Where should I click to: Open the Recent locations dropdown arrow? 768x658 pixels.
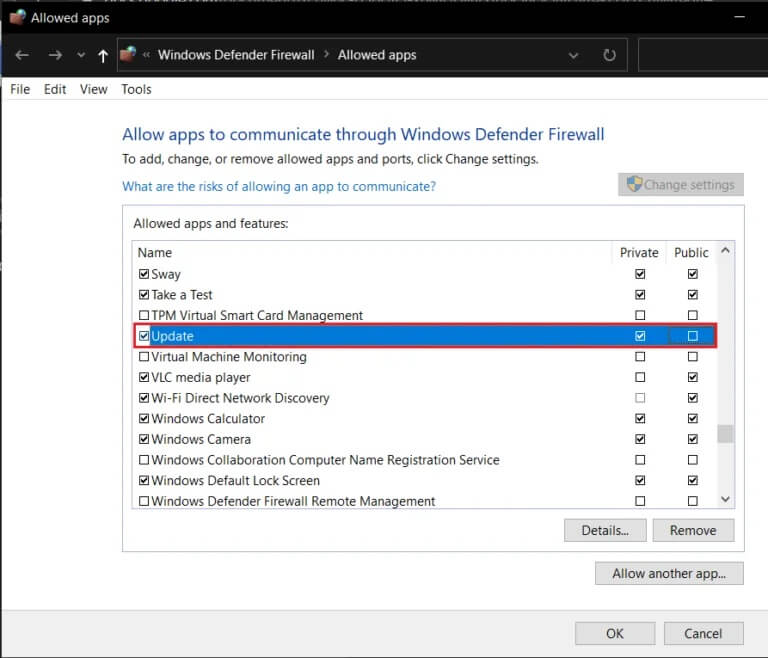[79, 55]
